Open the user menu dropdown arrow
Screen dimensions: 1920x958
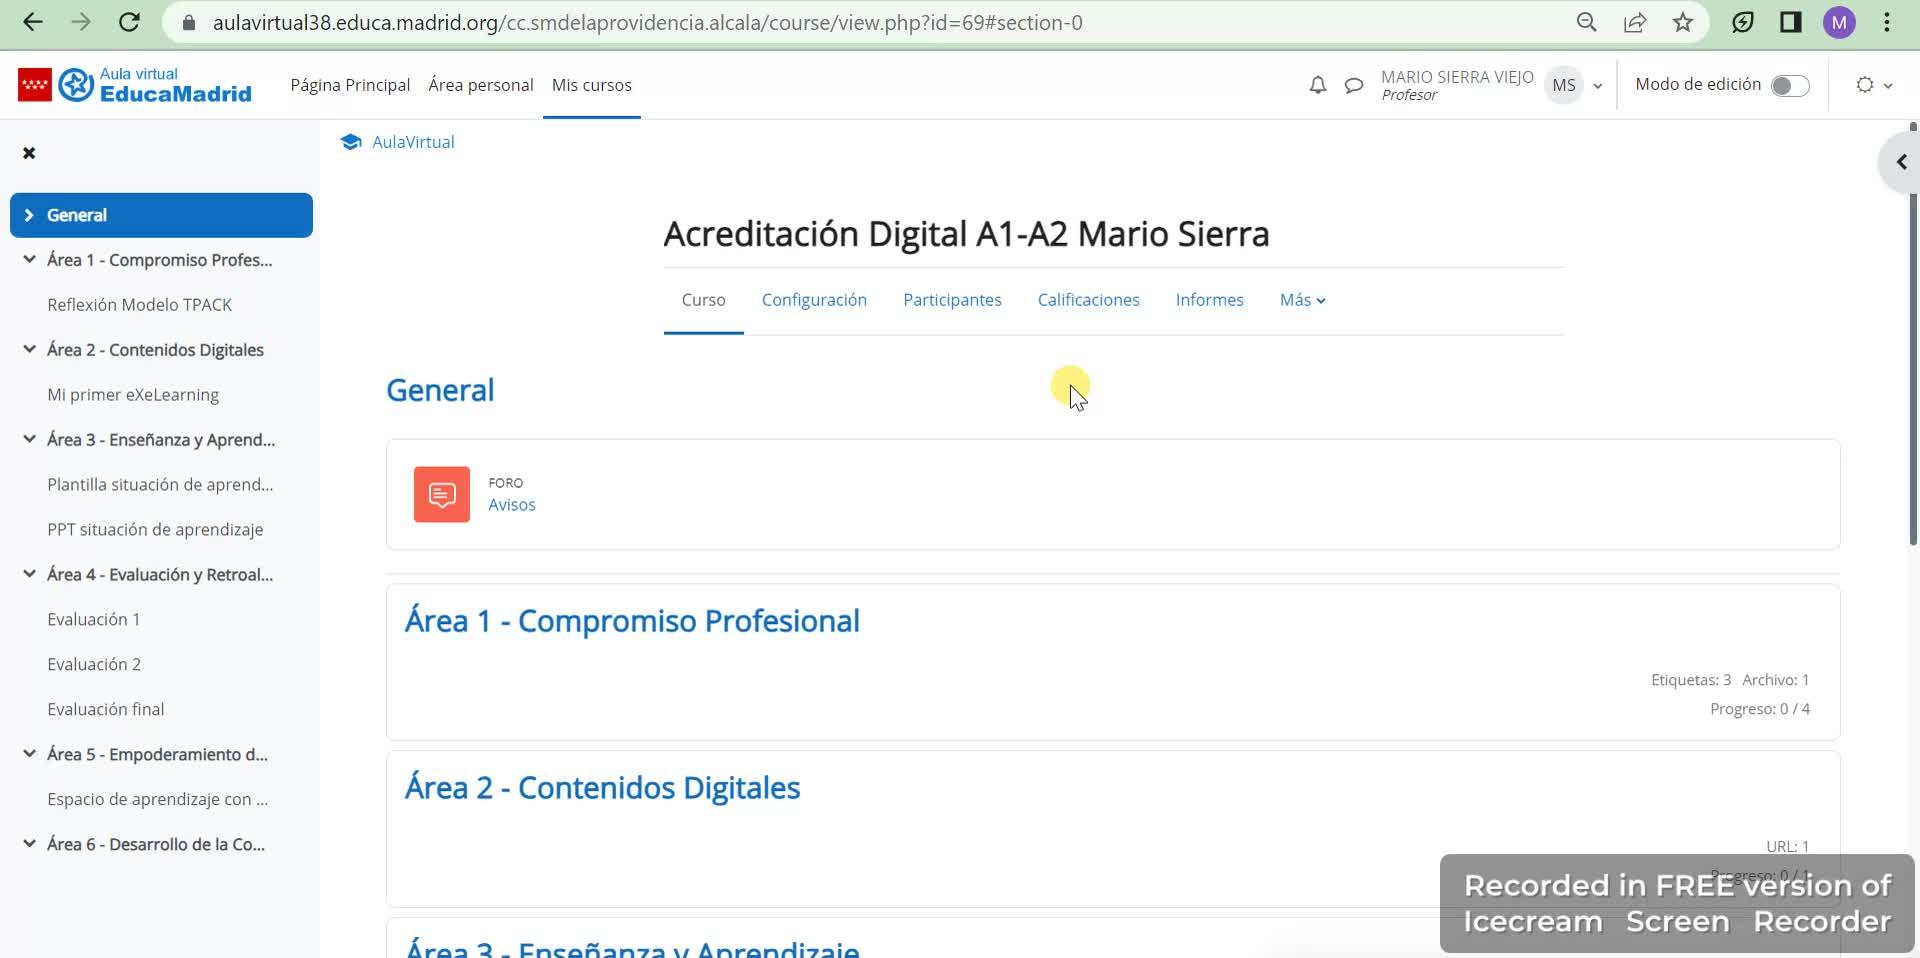point(1597,86)
